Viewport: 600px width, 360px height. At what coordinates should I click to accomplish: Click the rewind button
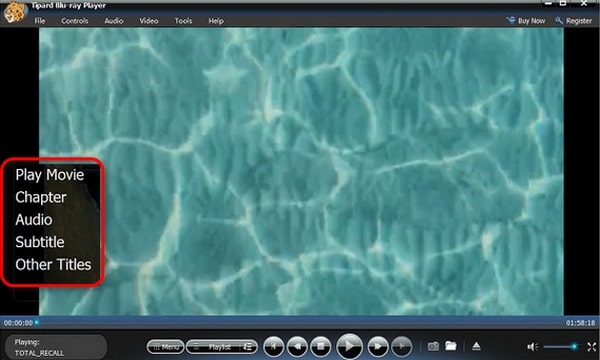pyautogui.click(x=297, y=347)
